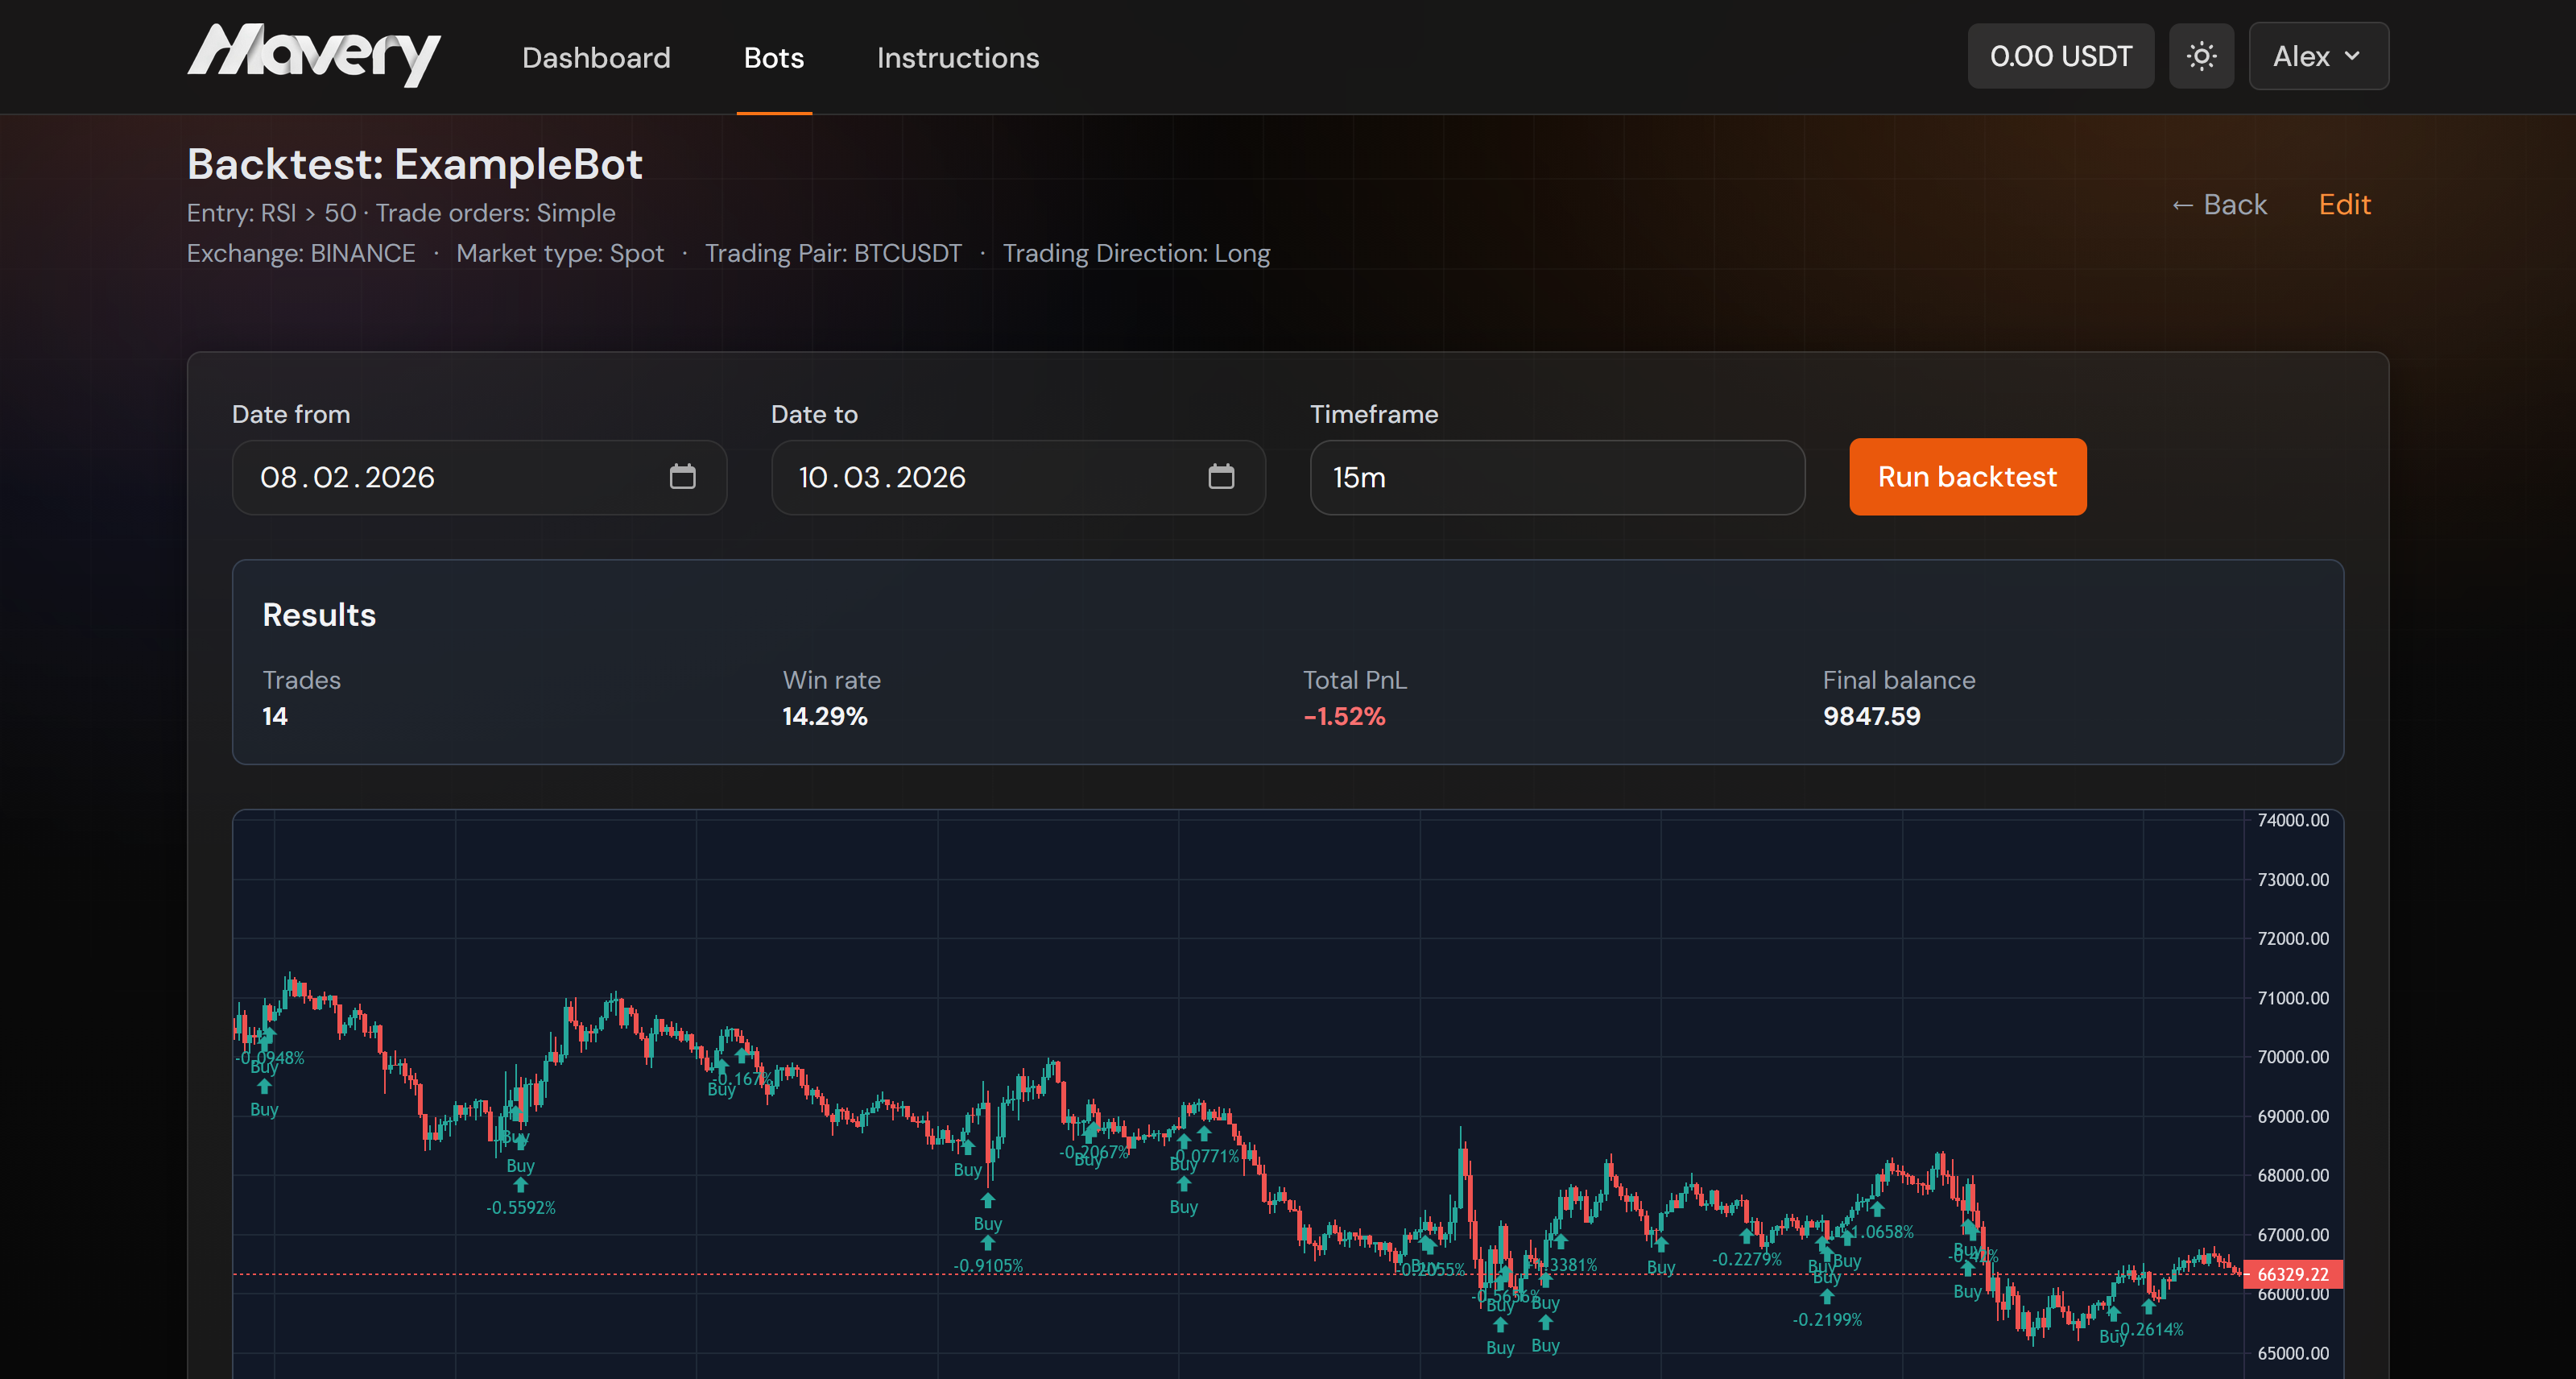Screen dimensions: 2576x1379
Task: Toggle the light/dark theme sun icon
Action: [x=2201, y=56]
